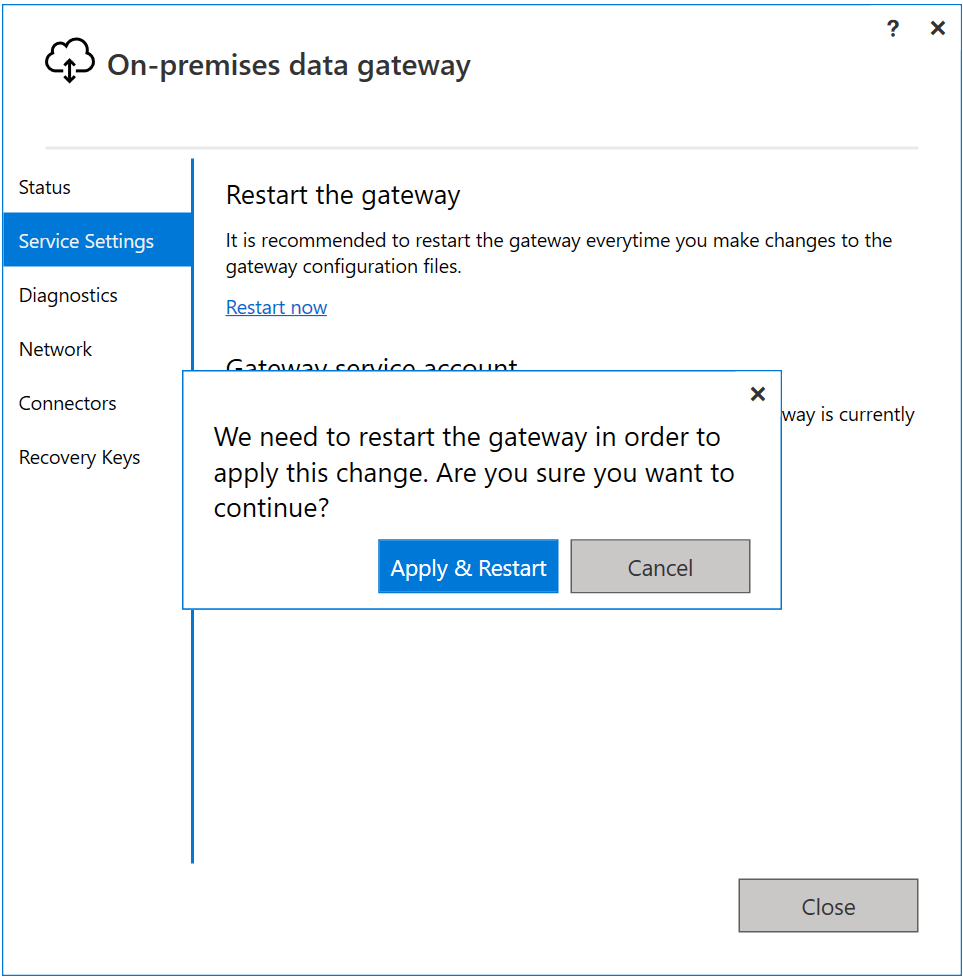Viewport: 963px width, 978px height.
Task: Open the Recovery Keys tab
Action: (80, 457)
